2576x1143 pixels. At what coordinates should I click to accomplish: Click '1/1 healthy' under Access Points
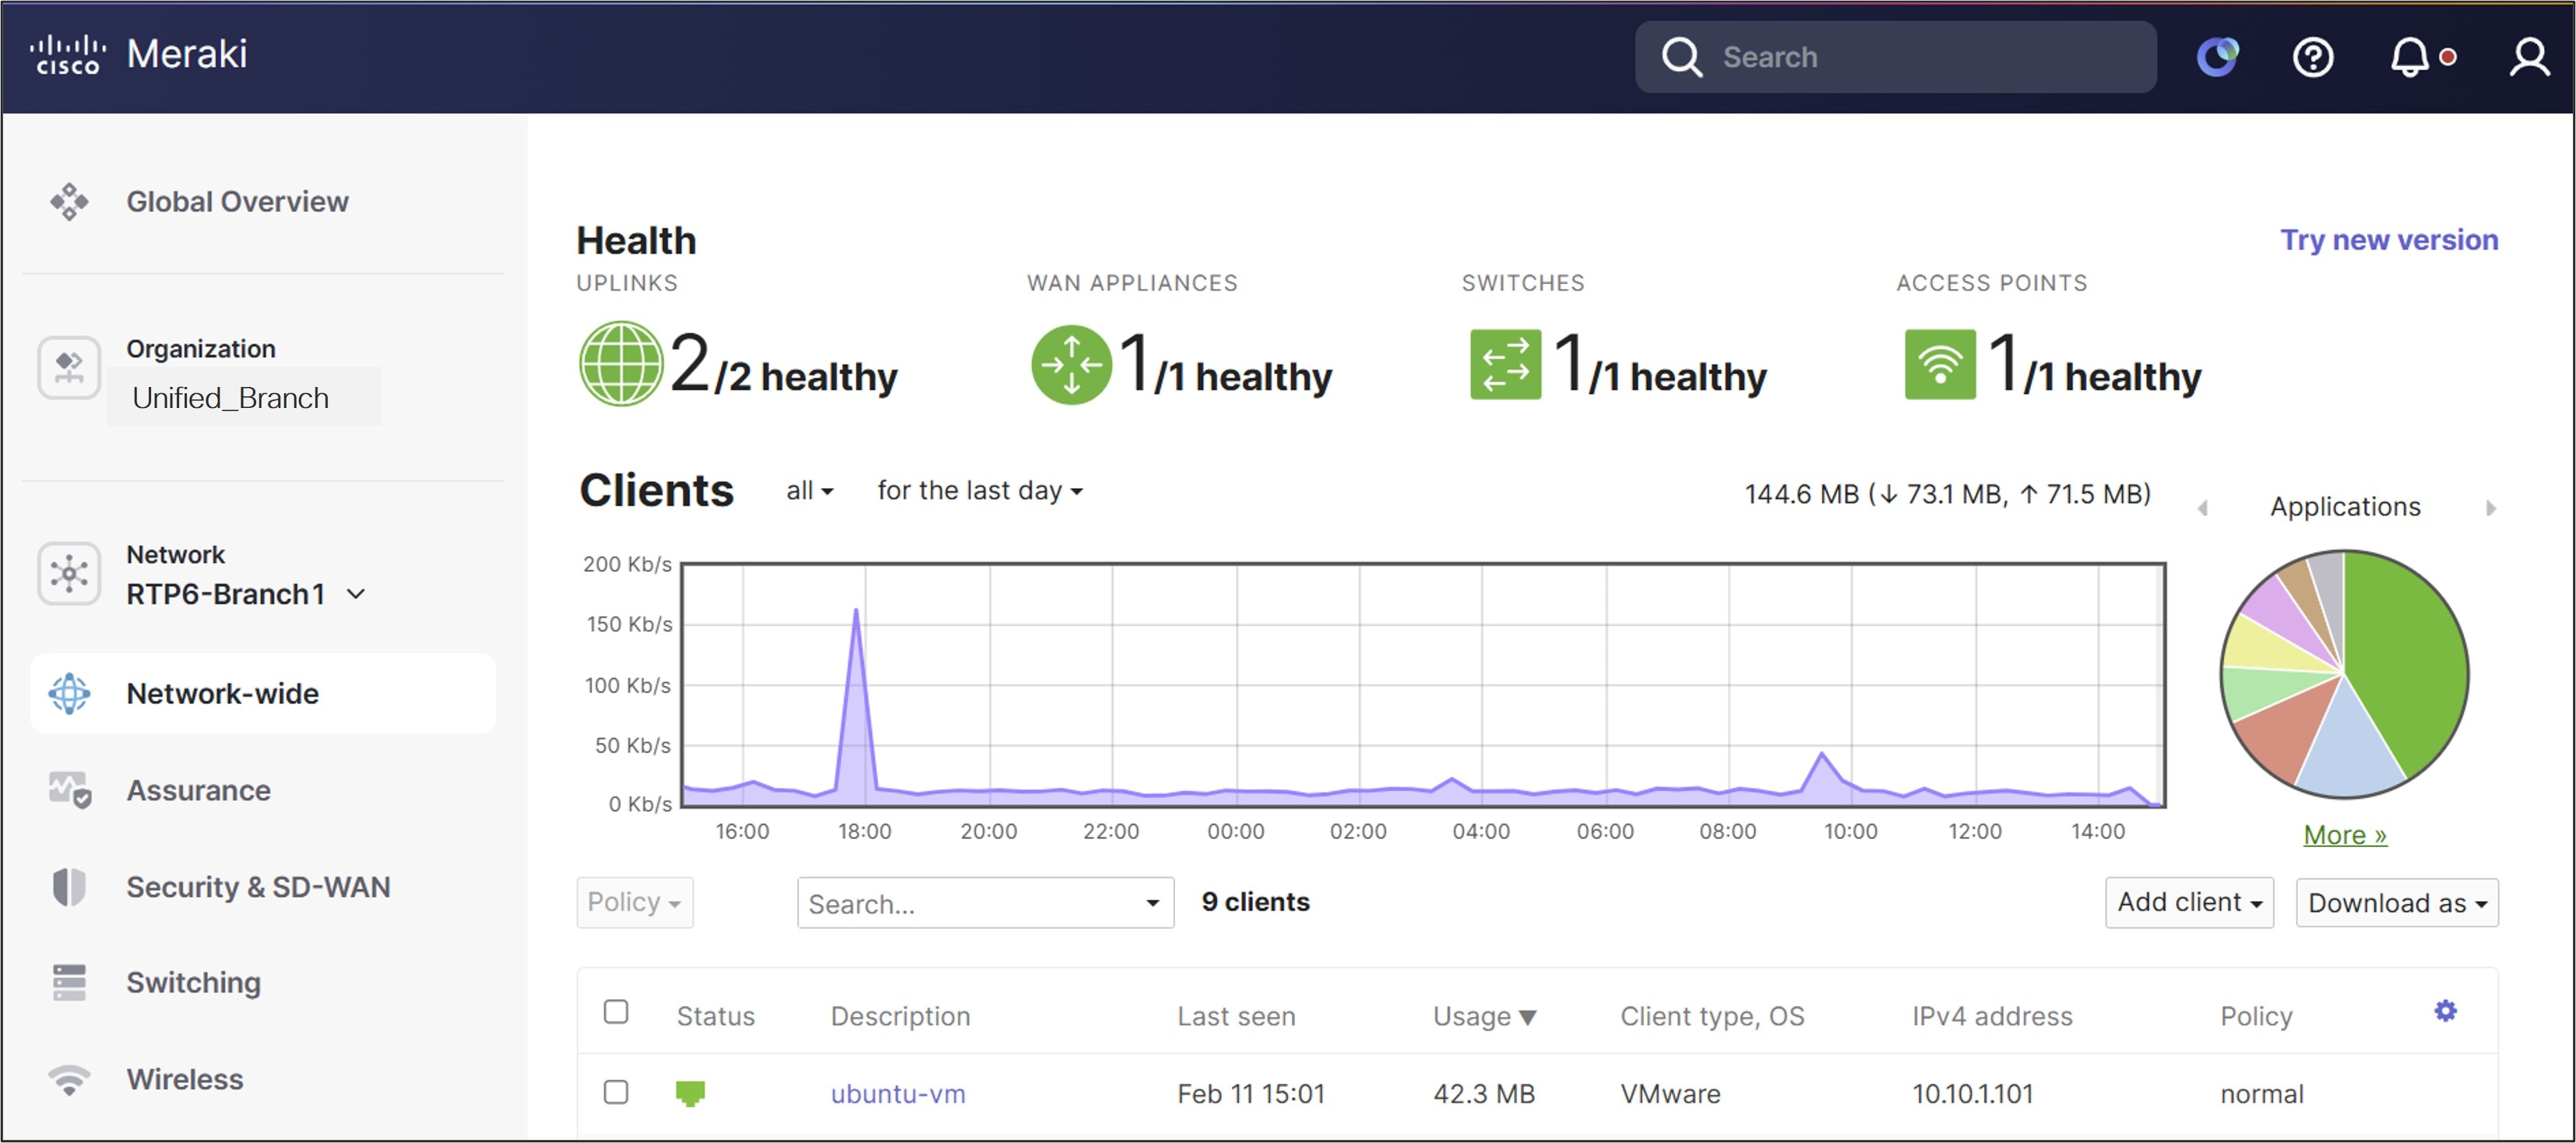(2095, 365)
